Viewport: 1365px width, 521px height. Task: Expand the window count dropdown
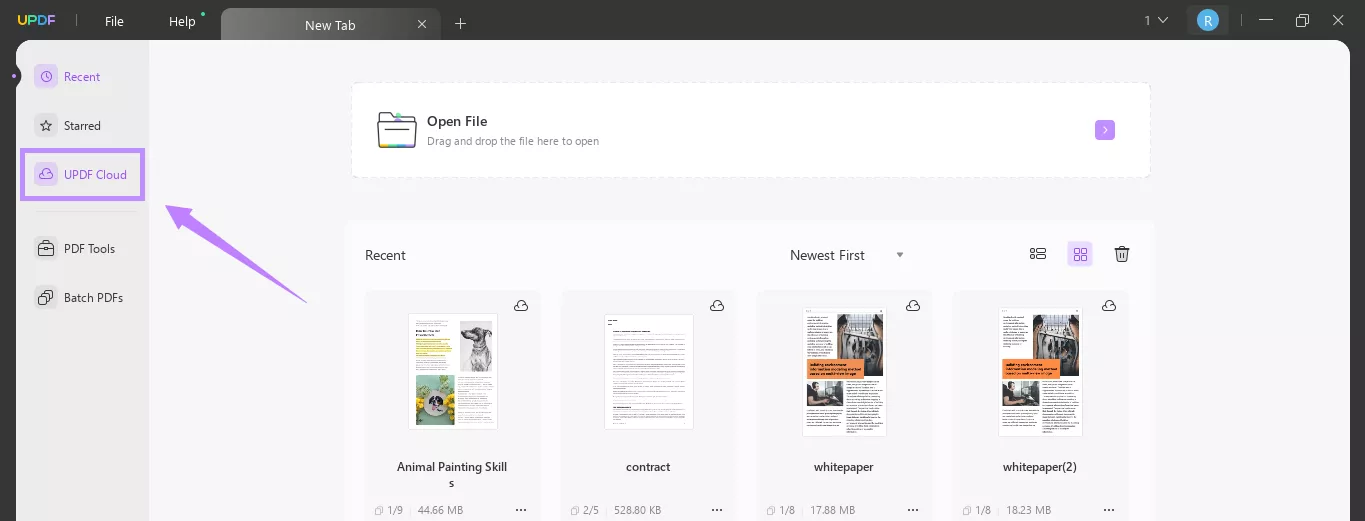coord(1156,20)
